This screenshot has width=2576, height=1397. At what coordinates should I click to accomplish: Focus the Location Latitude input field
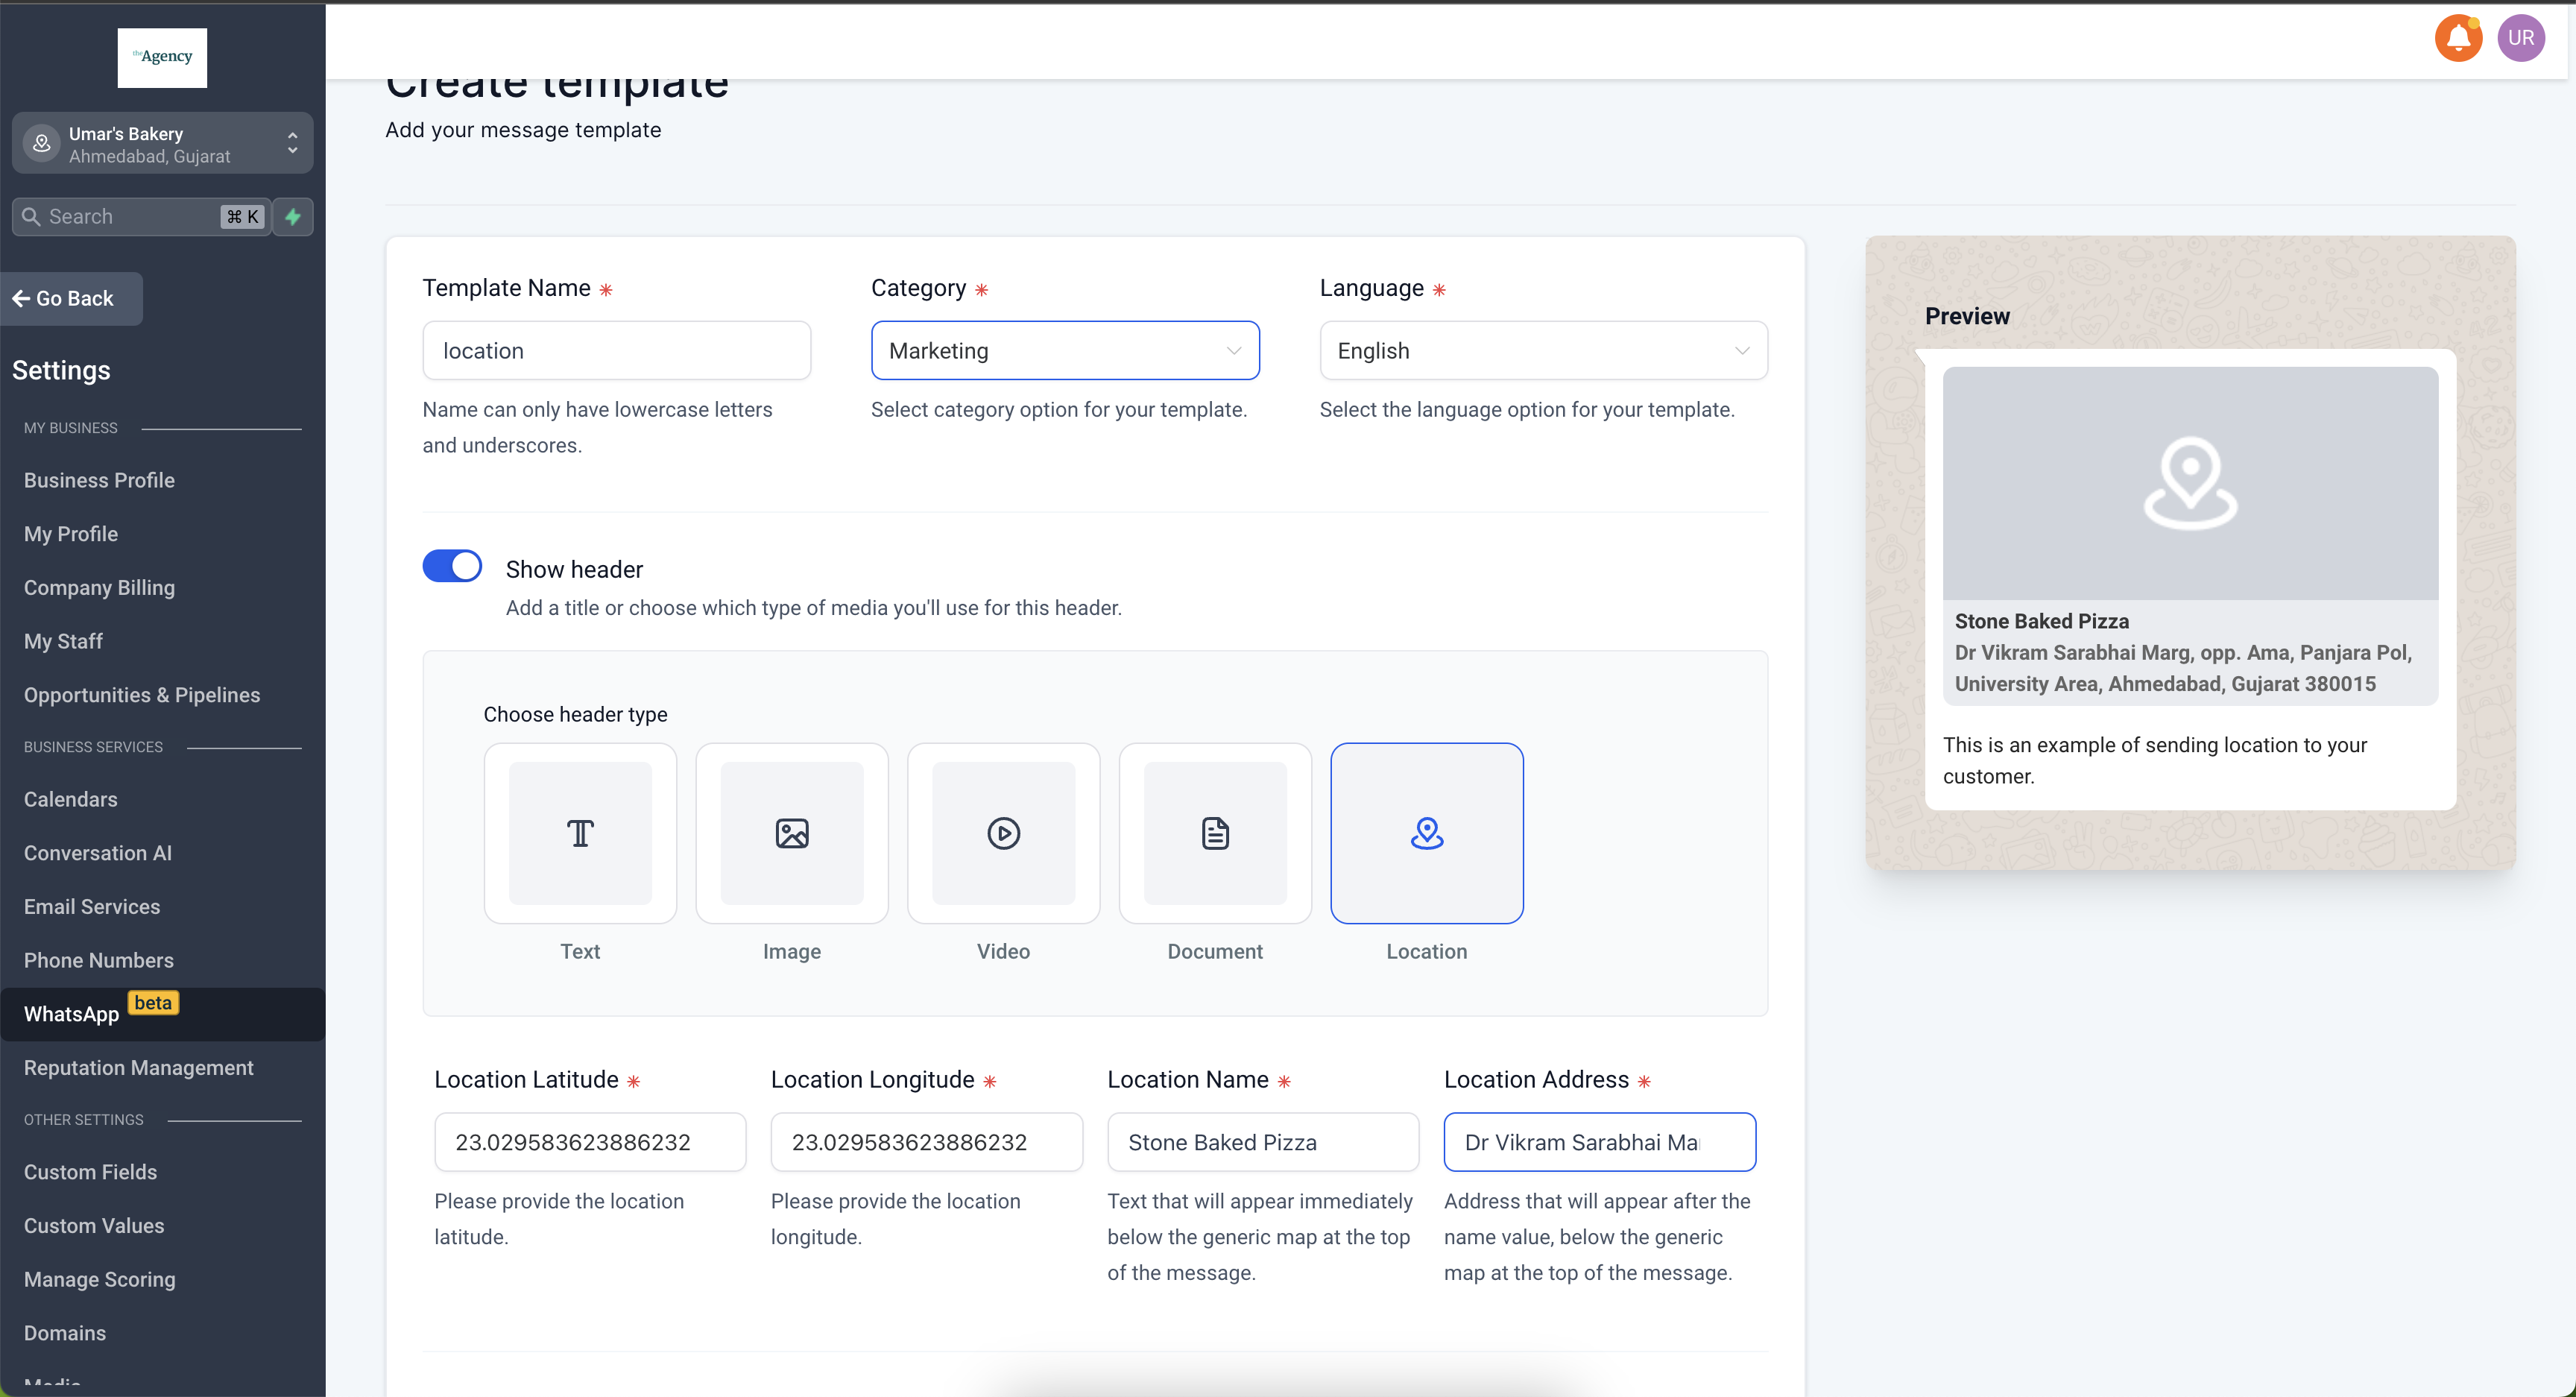pos(589,1142)
